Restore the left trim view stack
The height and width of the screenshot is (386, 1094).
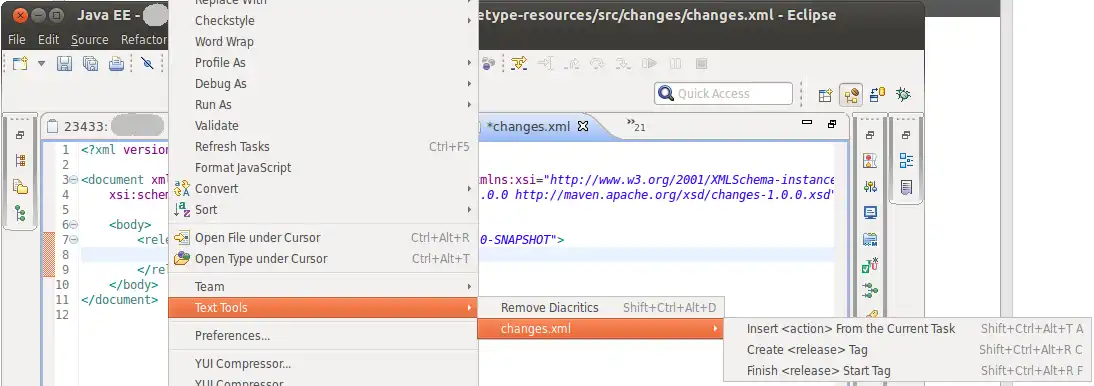coord(20,135)
